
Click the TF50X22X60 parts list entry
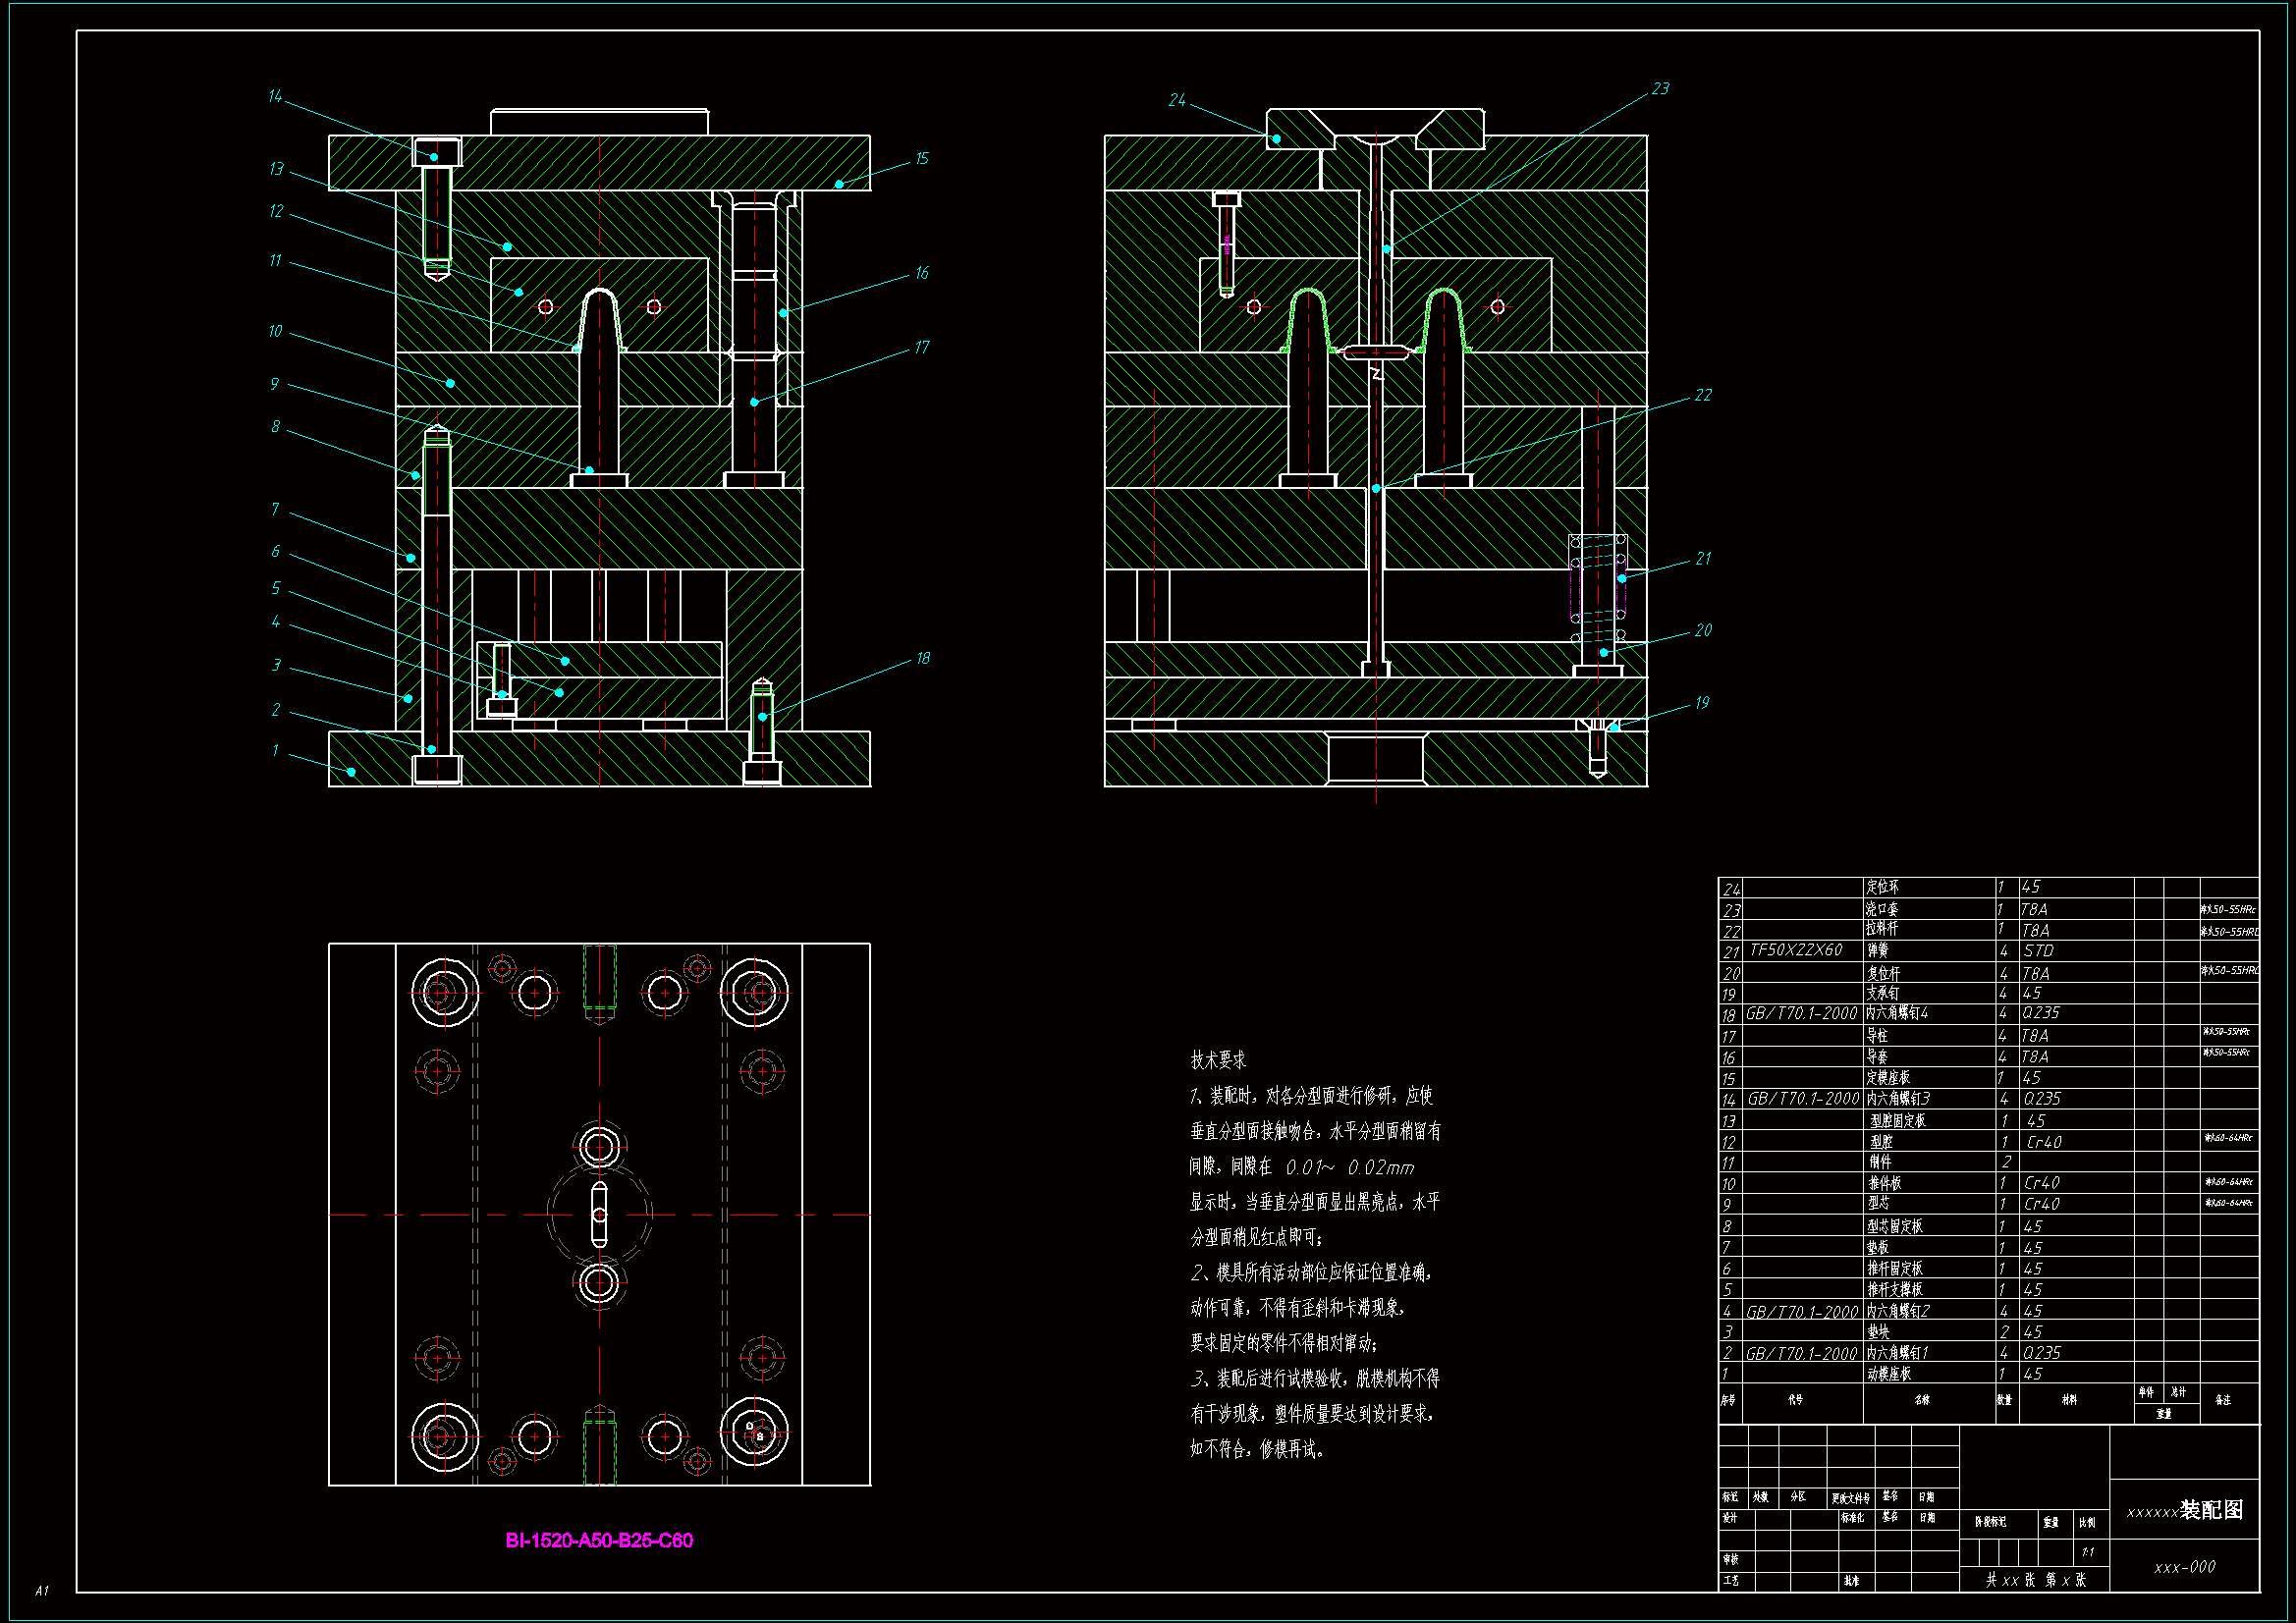(1795, 950)
